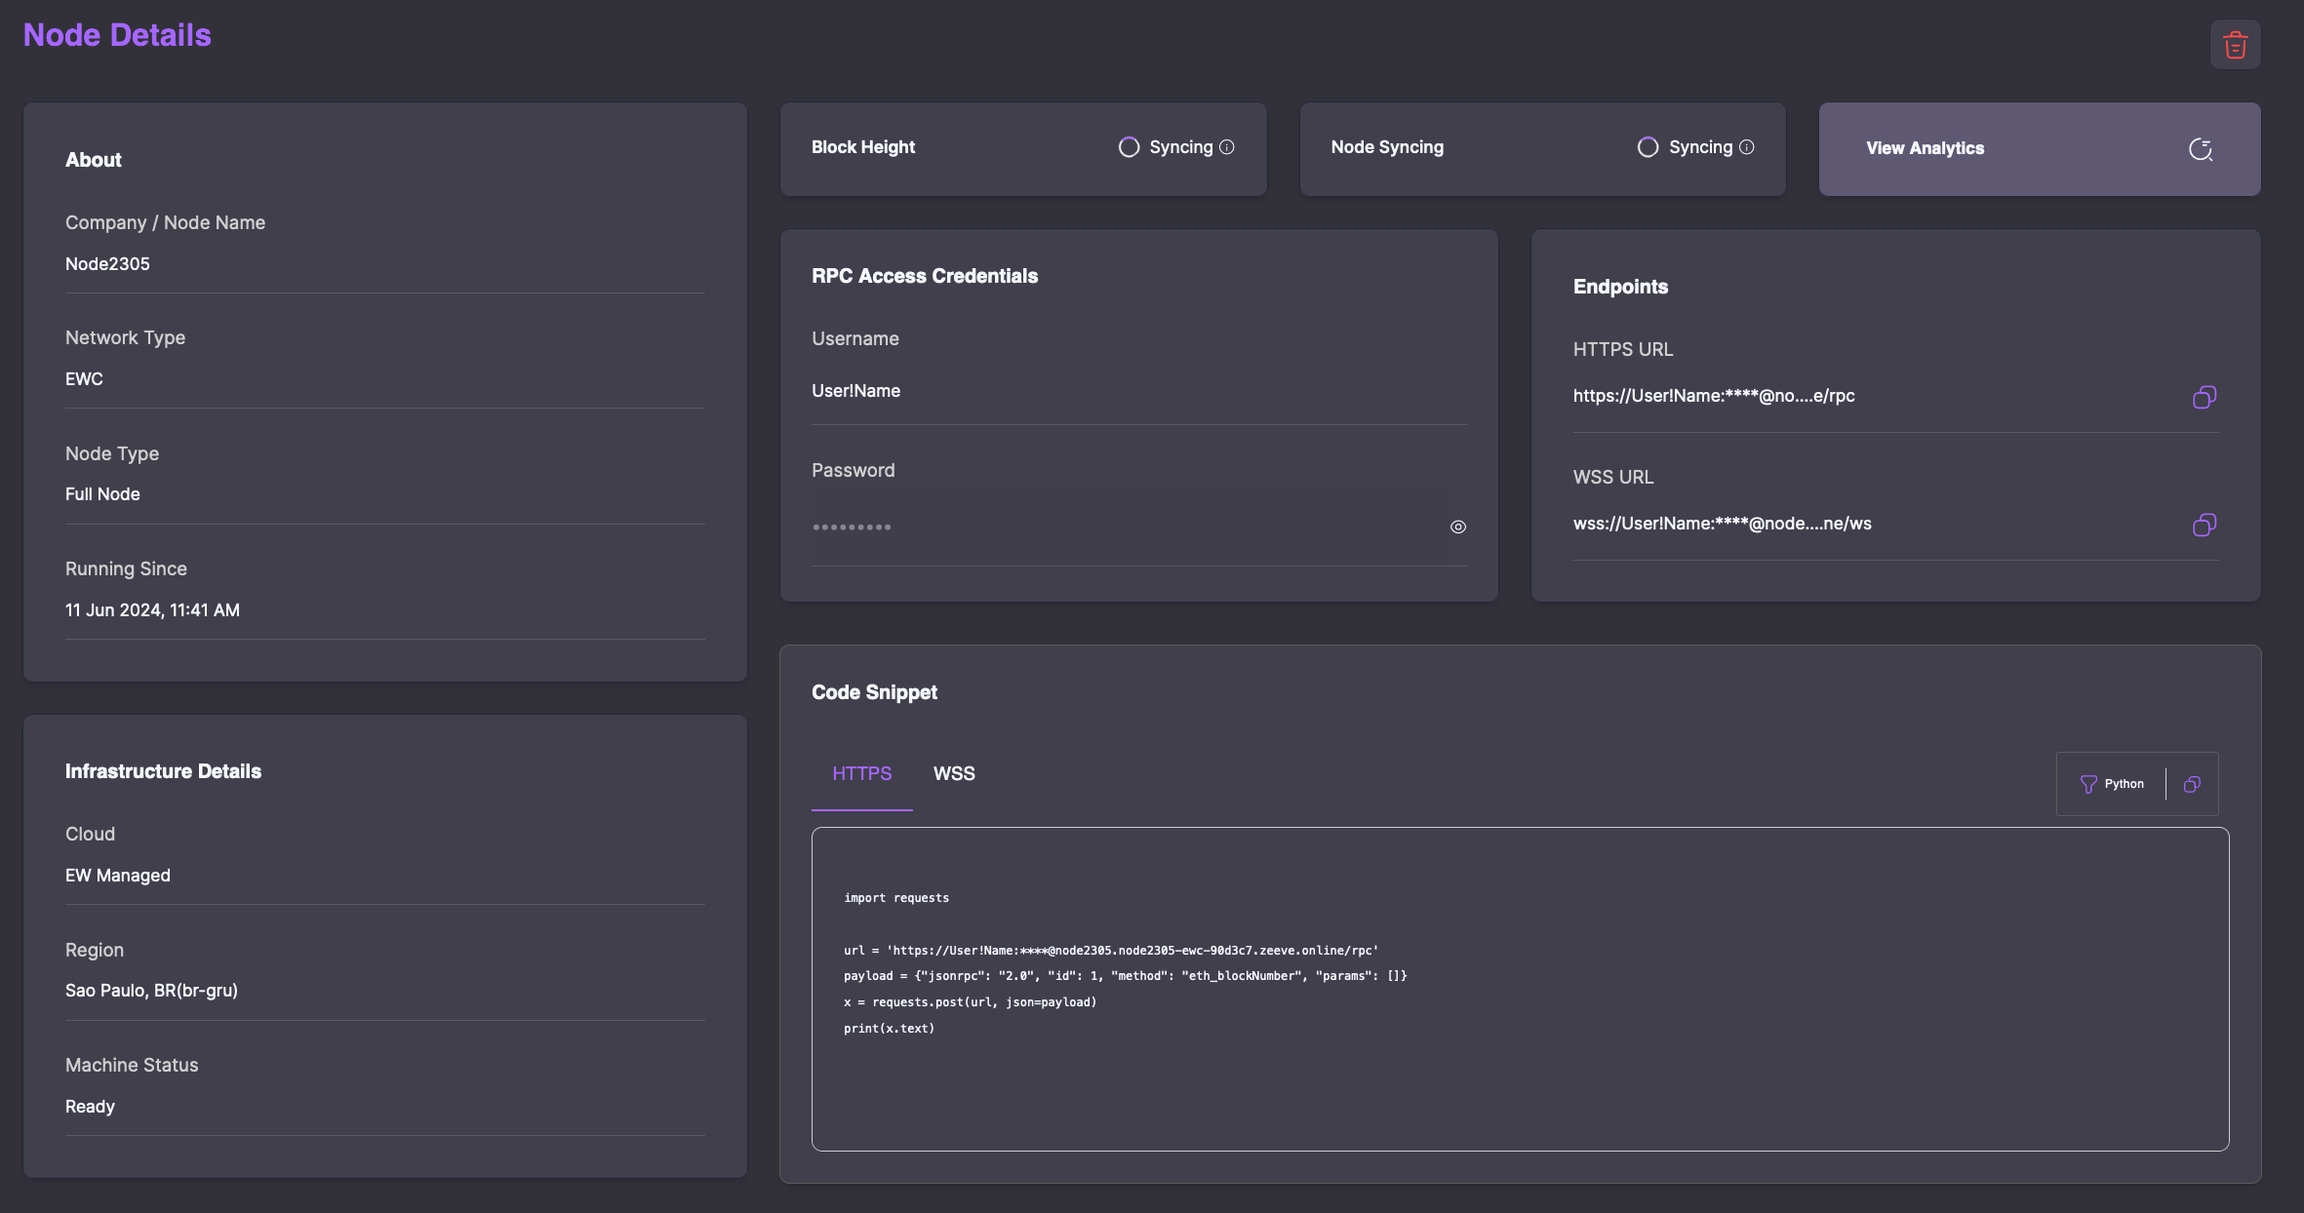The width and height of the screenshot is (2304, 1213).
Task: Switch to the WSS code snippet tab
Action: (953, 774)
